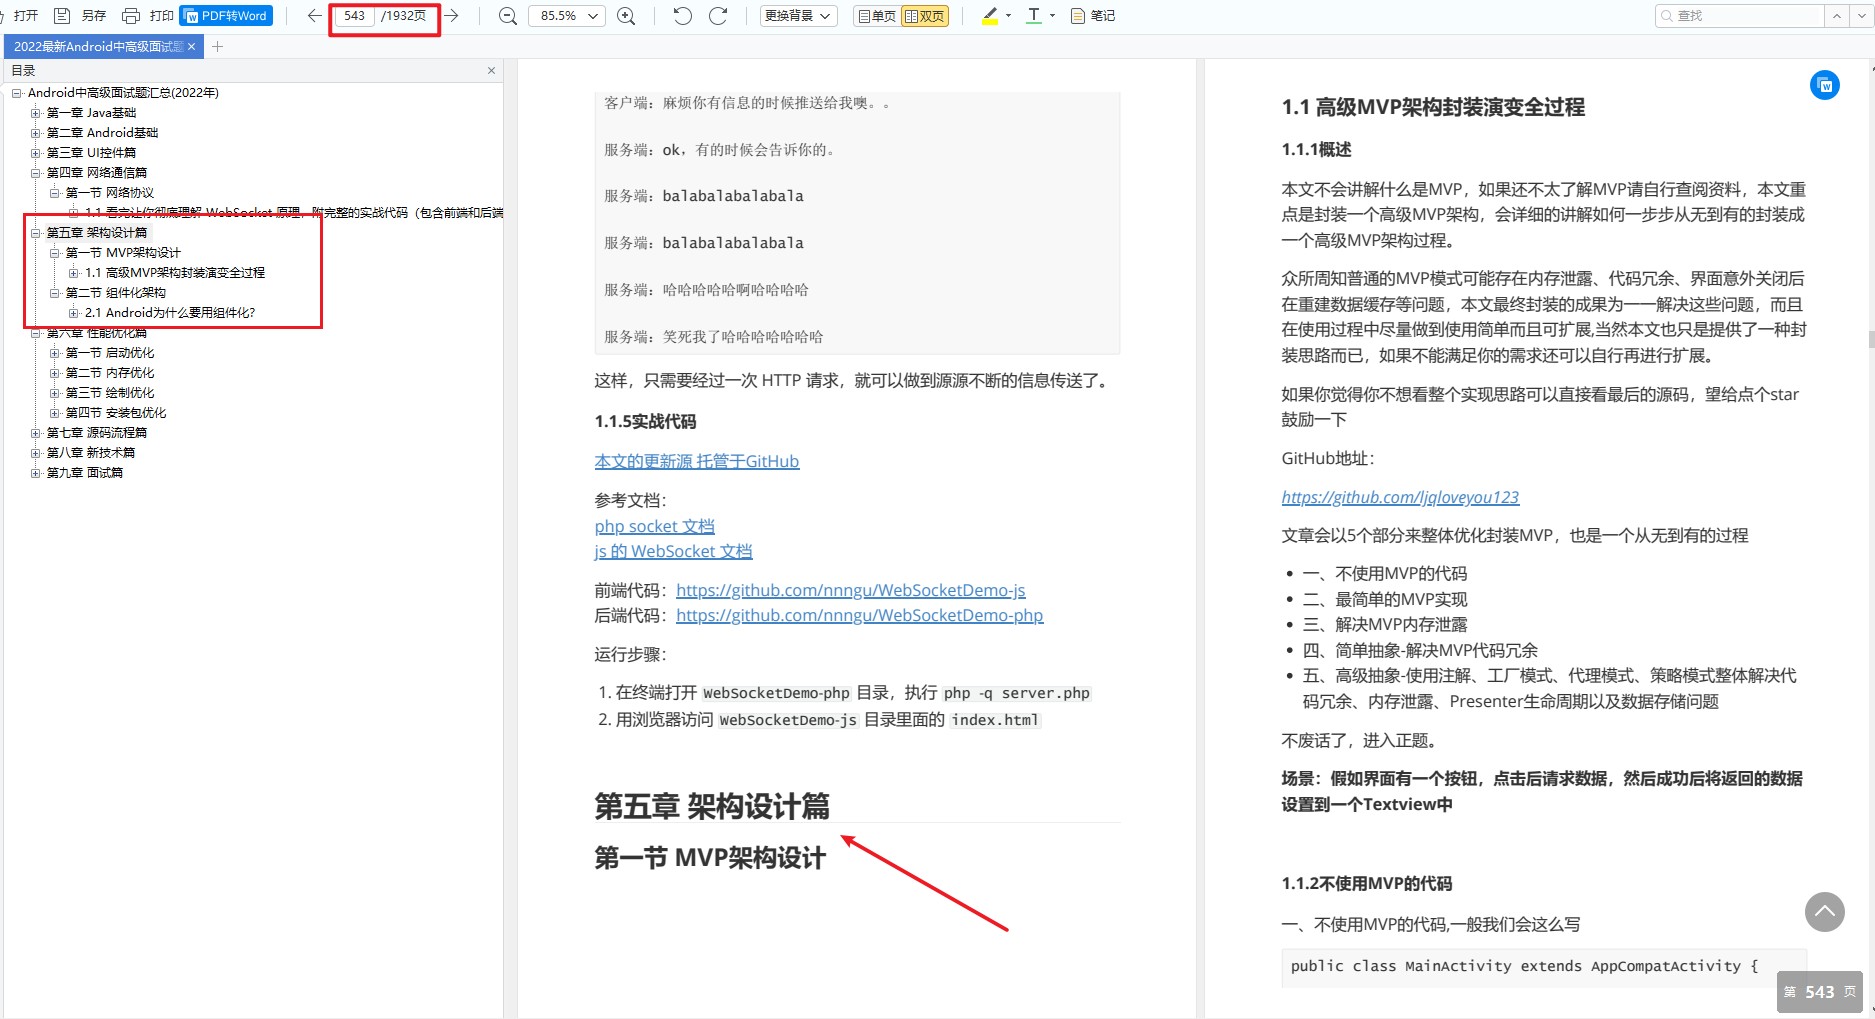Open the php socket 文档 link
1875x1019 pixels.
654,525
